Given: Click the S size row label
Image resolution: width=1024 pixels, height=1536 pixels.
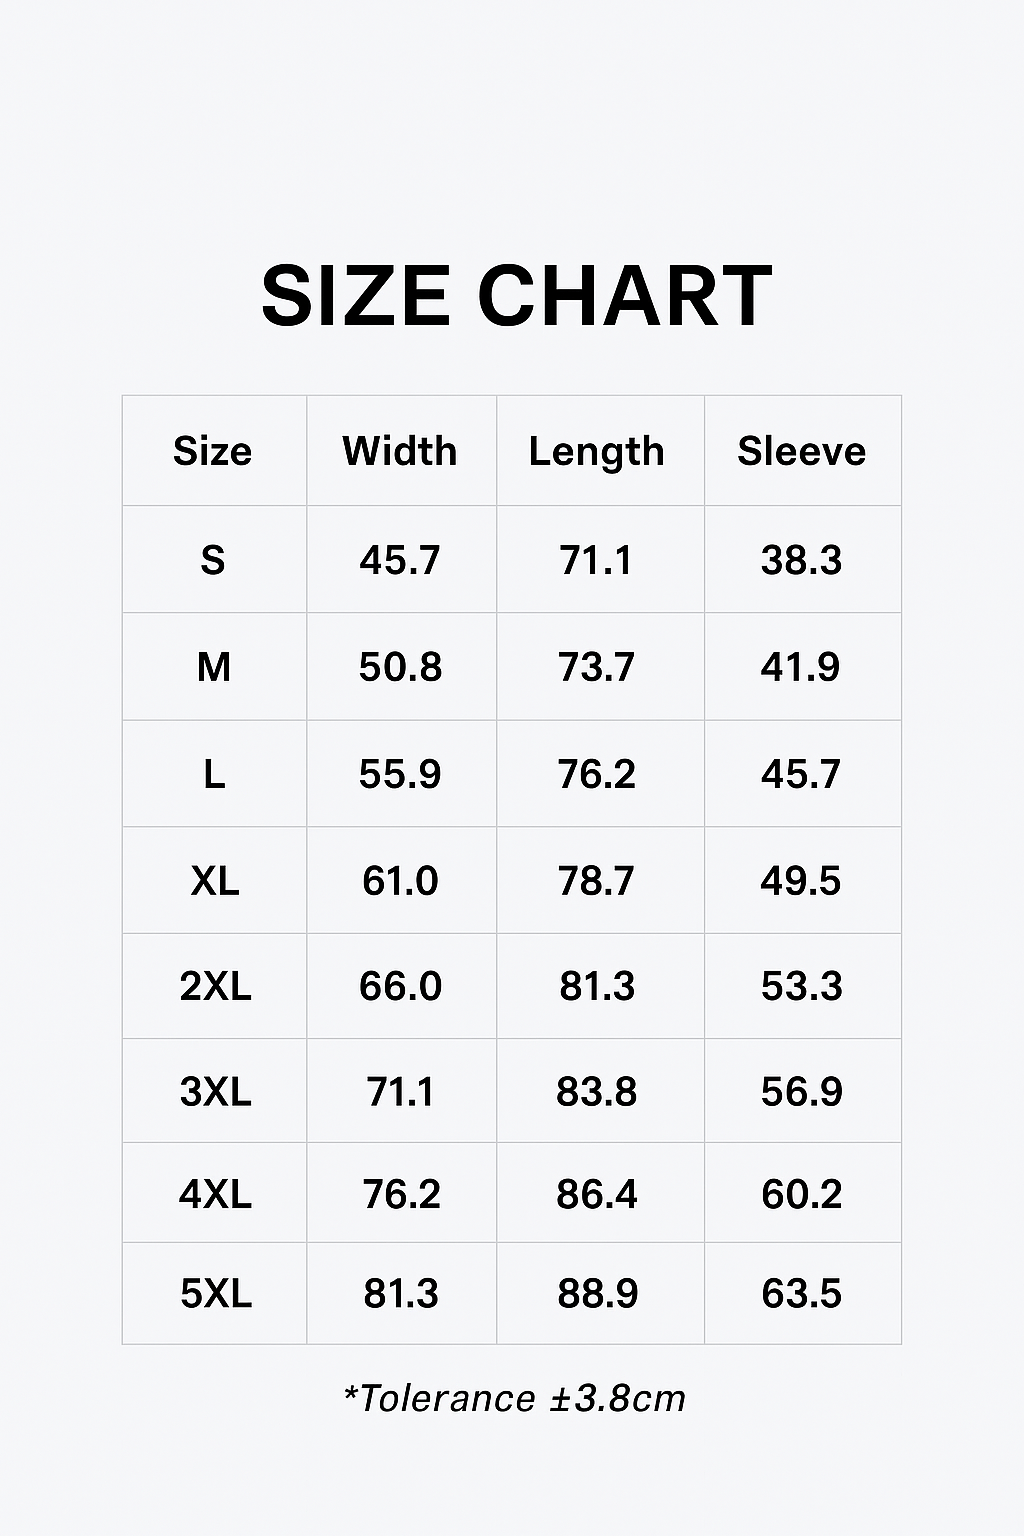Looking at the screenshot, I should click(213, 560).
